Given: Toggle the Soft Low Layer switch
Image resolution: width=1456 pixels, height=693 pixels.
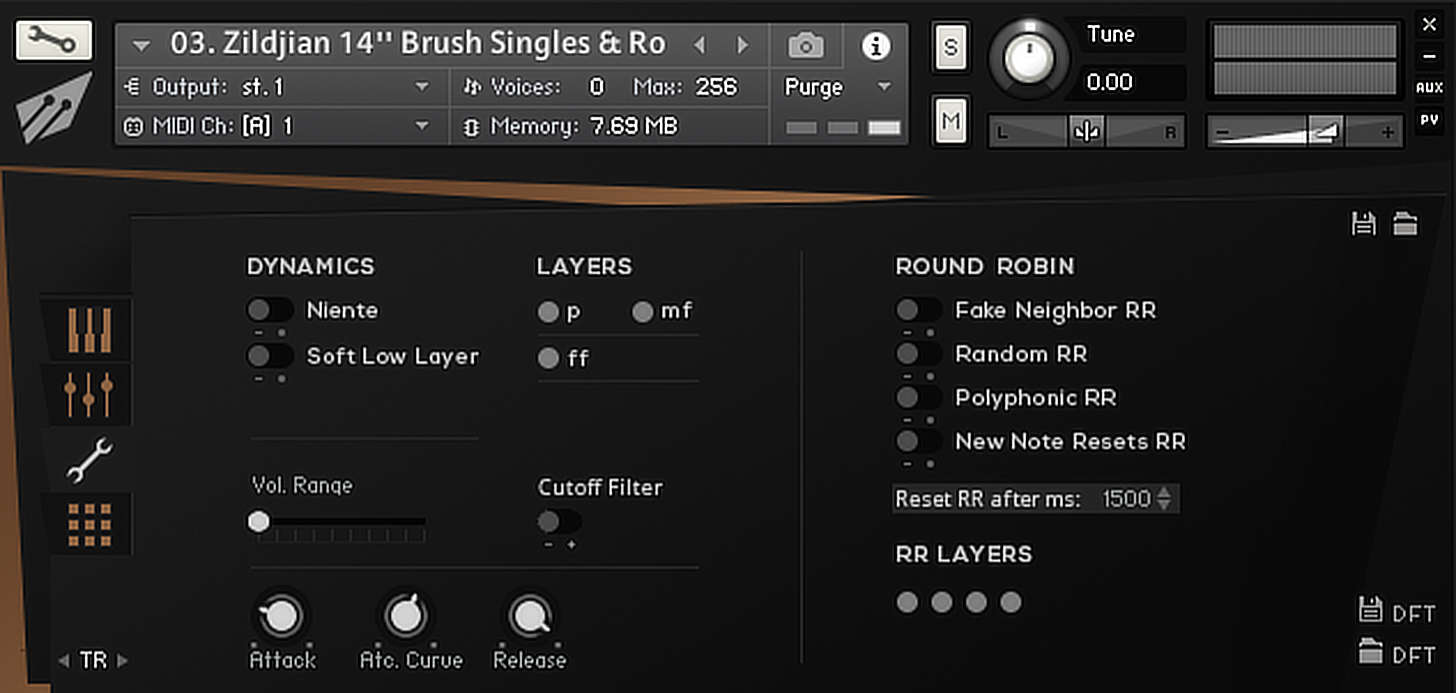Looking at the screenshot, I should 270,356.
